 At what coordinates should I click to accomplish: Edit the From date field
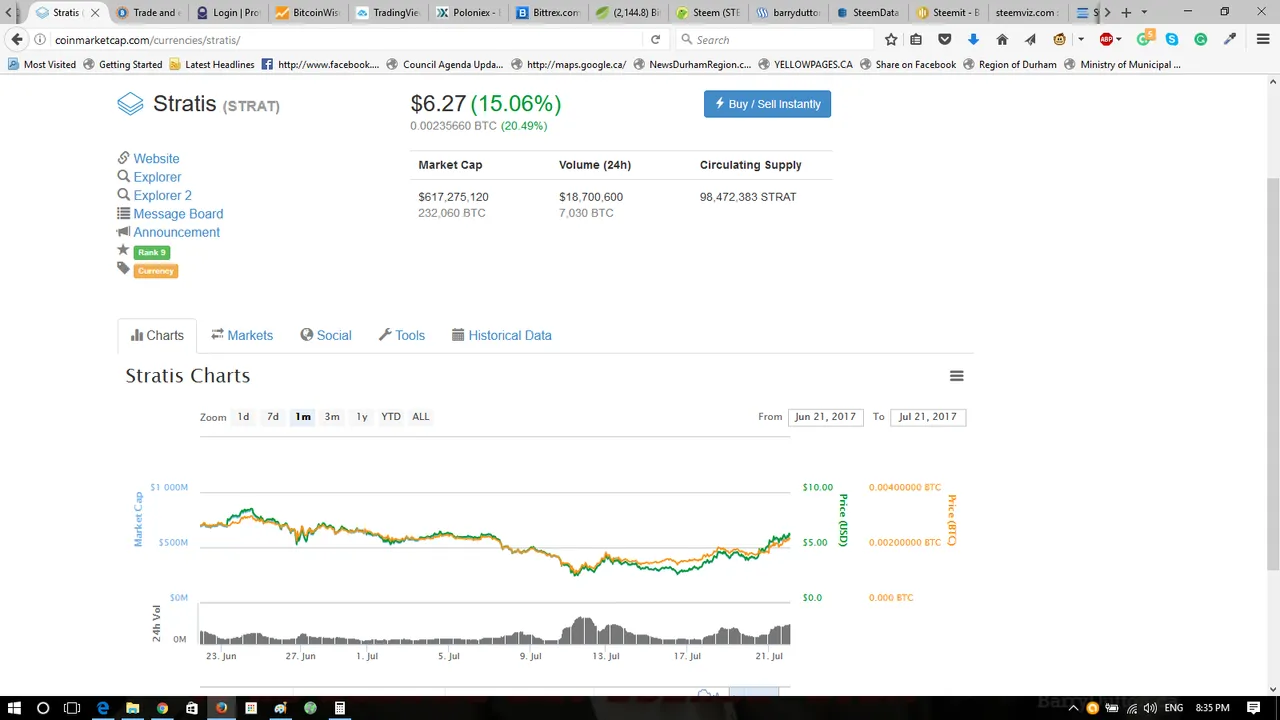(x=825, y=417)
